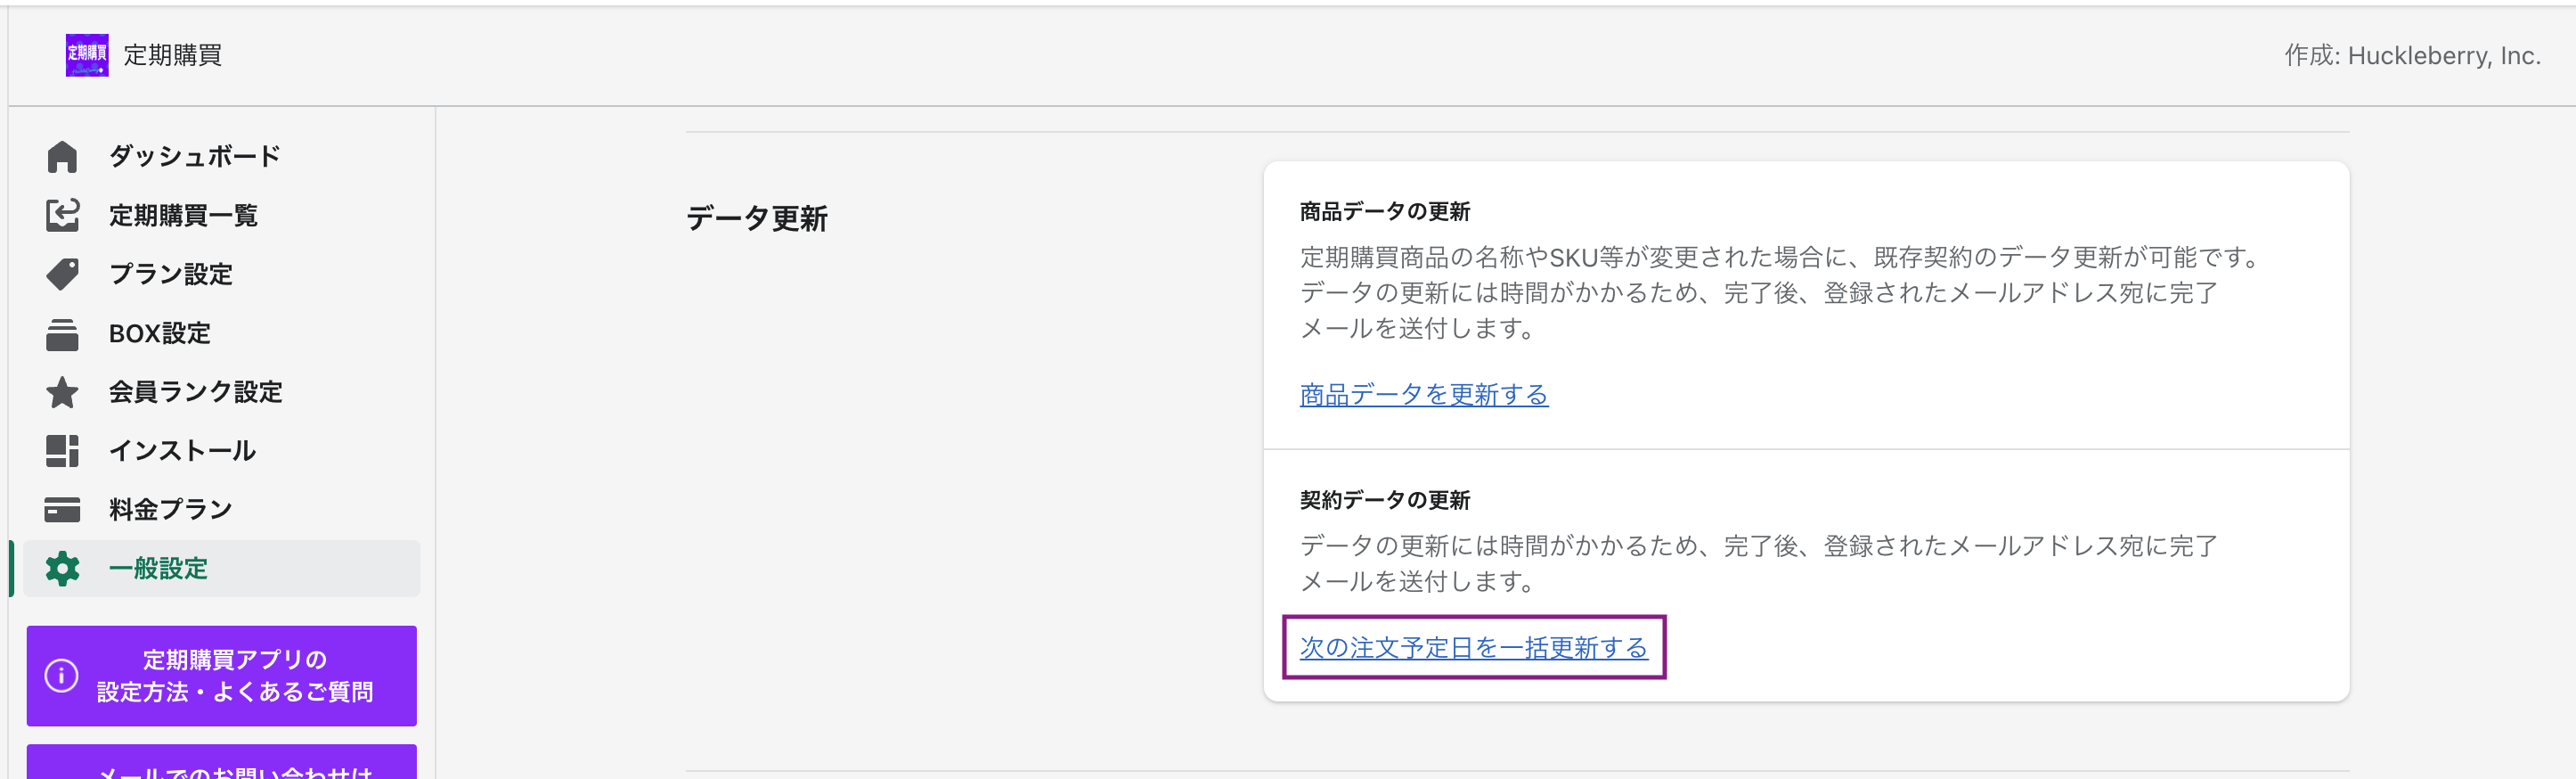The height and width of the screenshot is (779, 2576).
Task: Click the purple 定期購買 app logo
Action: (x=87, y=55)
